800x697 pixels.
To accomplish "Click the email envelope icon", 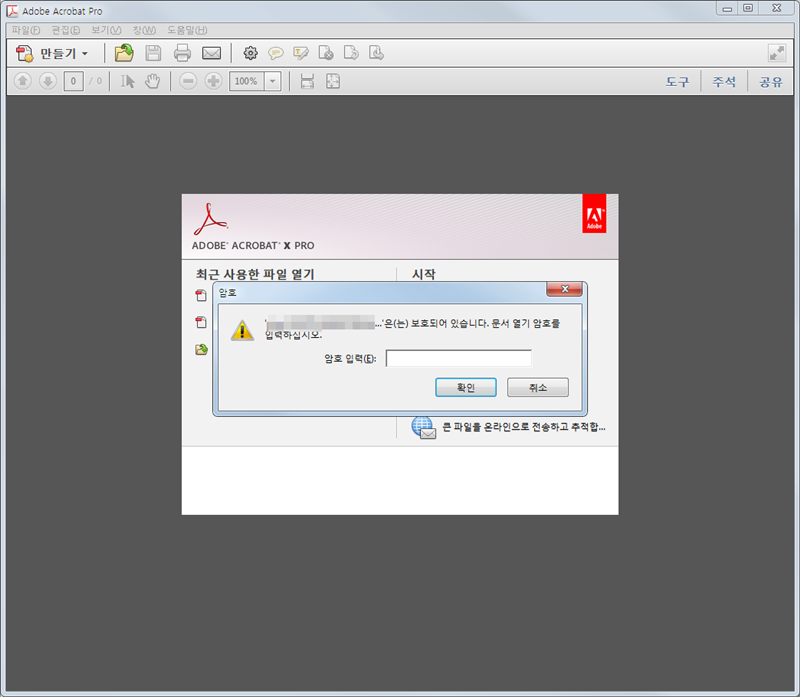I will tap(211, 53).
